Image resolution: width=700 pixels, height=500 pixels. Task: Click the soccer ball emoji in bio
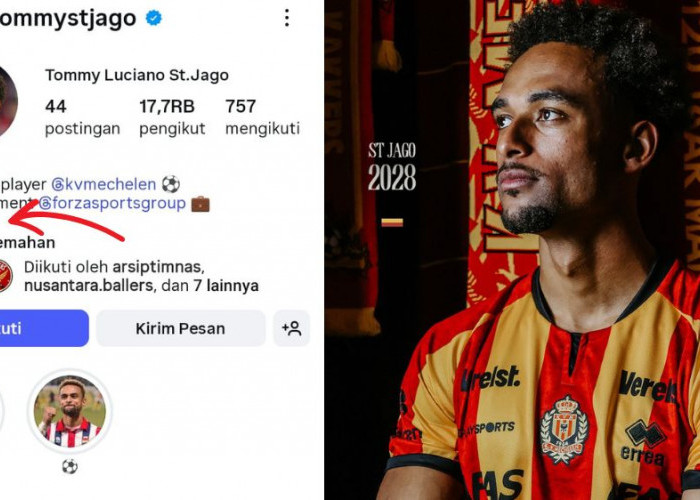pos(171,184)
